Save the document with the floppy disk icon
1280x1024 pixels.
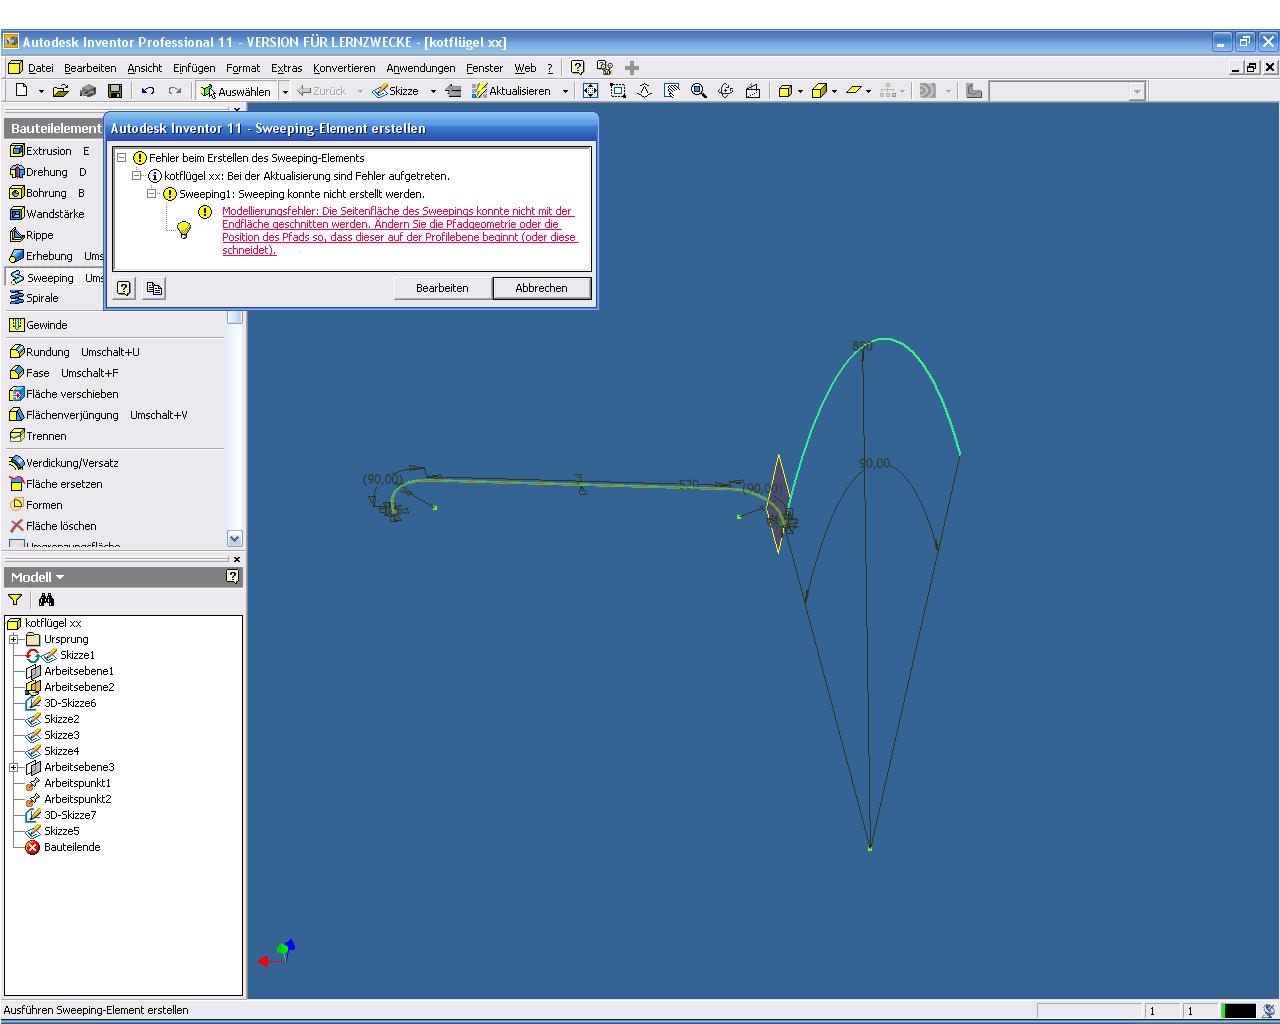pyautogui.click(x=115, y=91)
